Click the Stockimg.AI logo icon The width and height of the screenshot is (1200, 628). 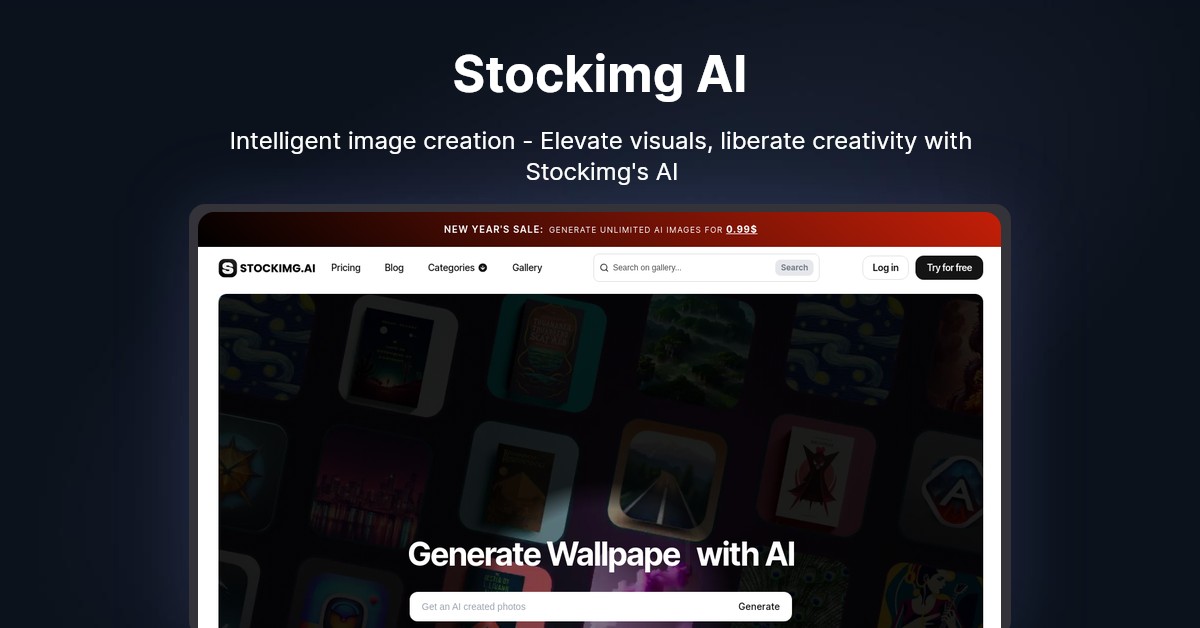tap(227, 268)
